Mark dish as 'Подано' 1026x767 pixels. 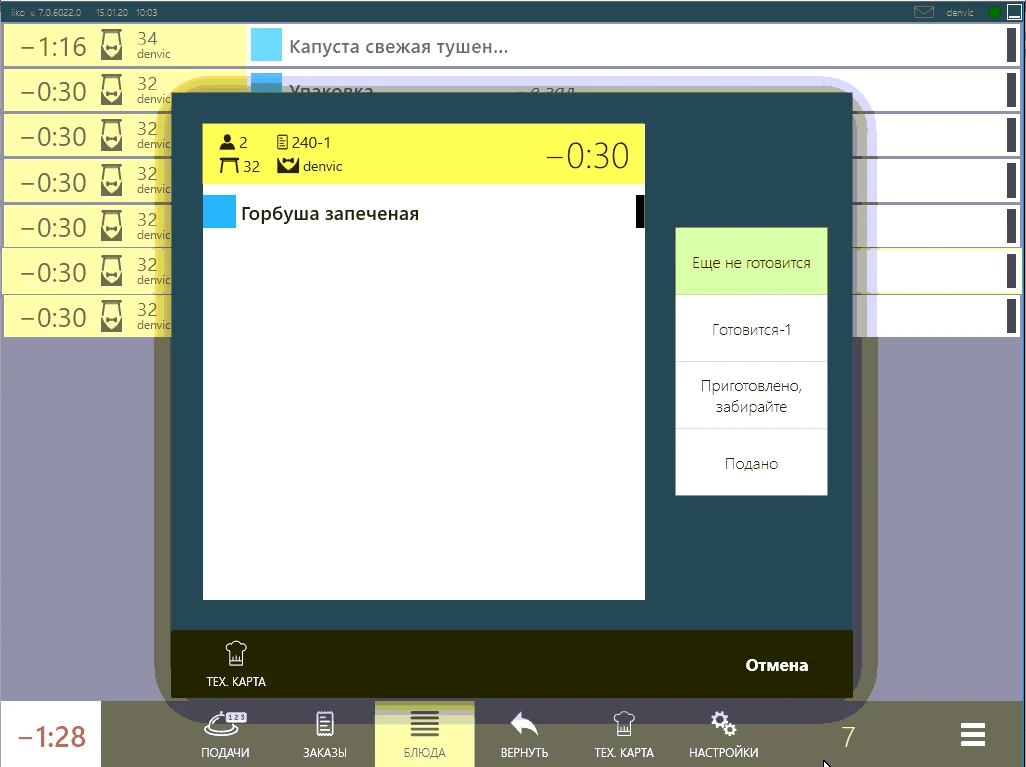[x=751, y=463]
